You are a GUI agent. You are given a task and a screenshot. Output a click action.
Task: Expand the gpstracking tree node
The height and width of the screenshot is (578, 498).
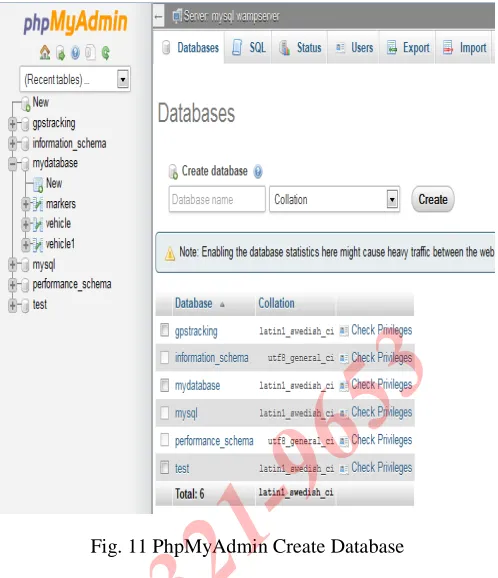12,124
